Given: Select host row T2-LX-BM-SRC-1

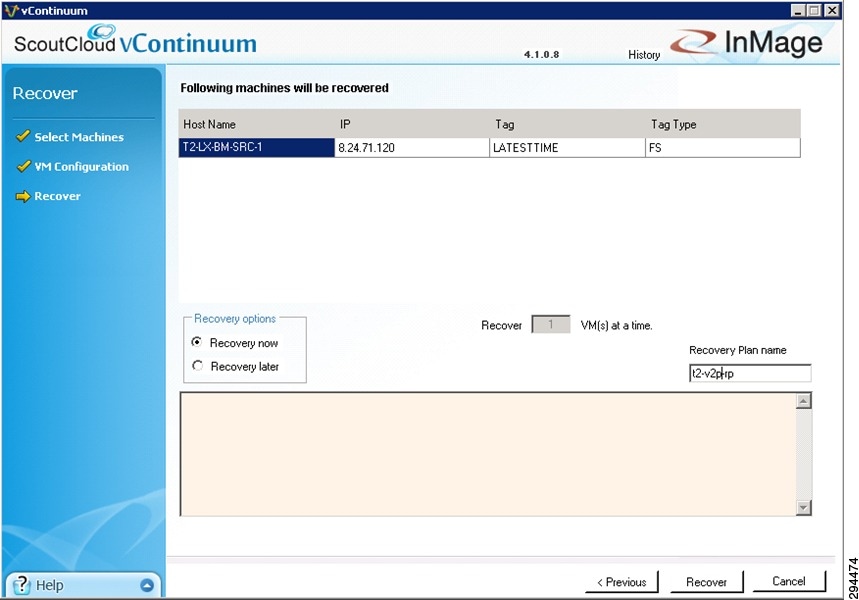Looking at the screenshot, I should (x=256, y=147).
